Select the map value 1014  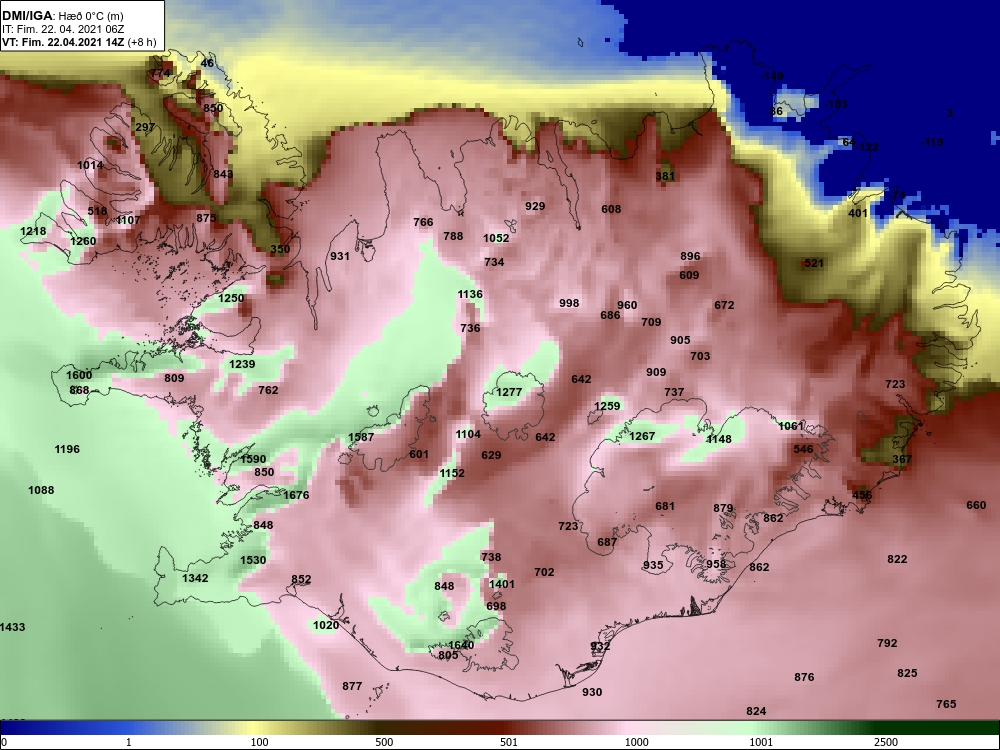click(x=90, y=165)
